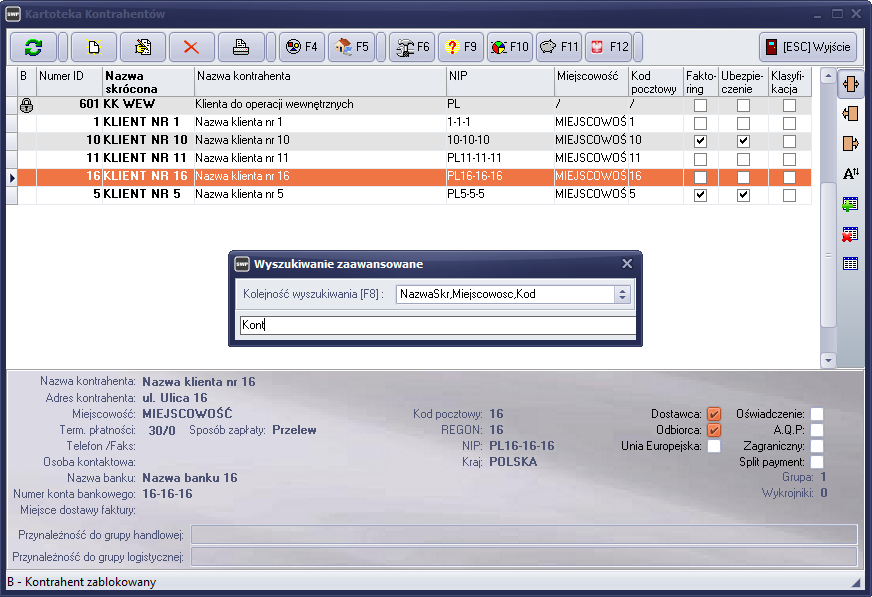Click the table with red X sidebar icon
This screenshot has height=597, width=872.
[851, 234]
